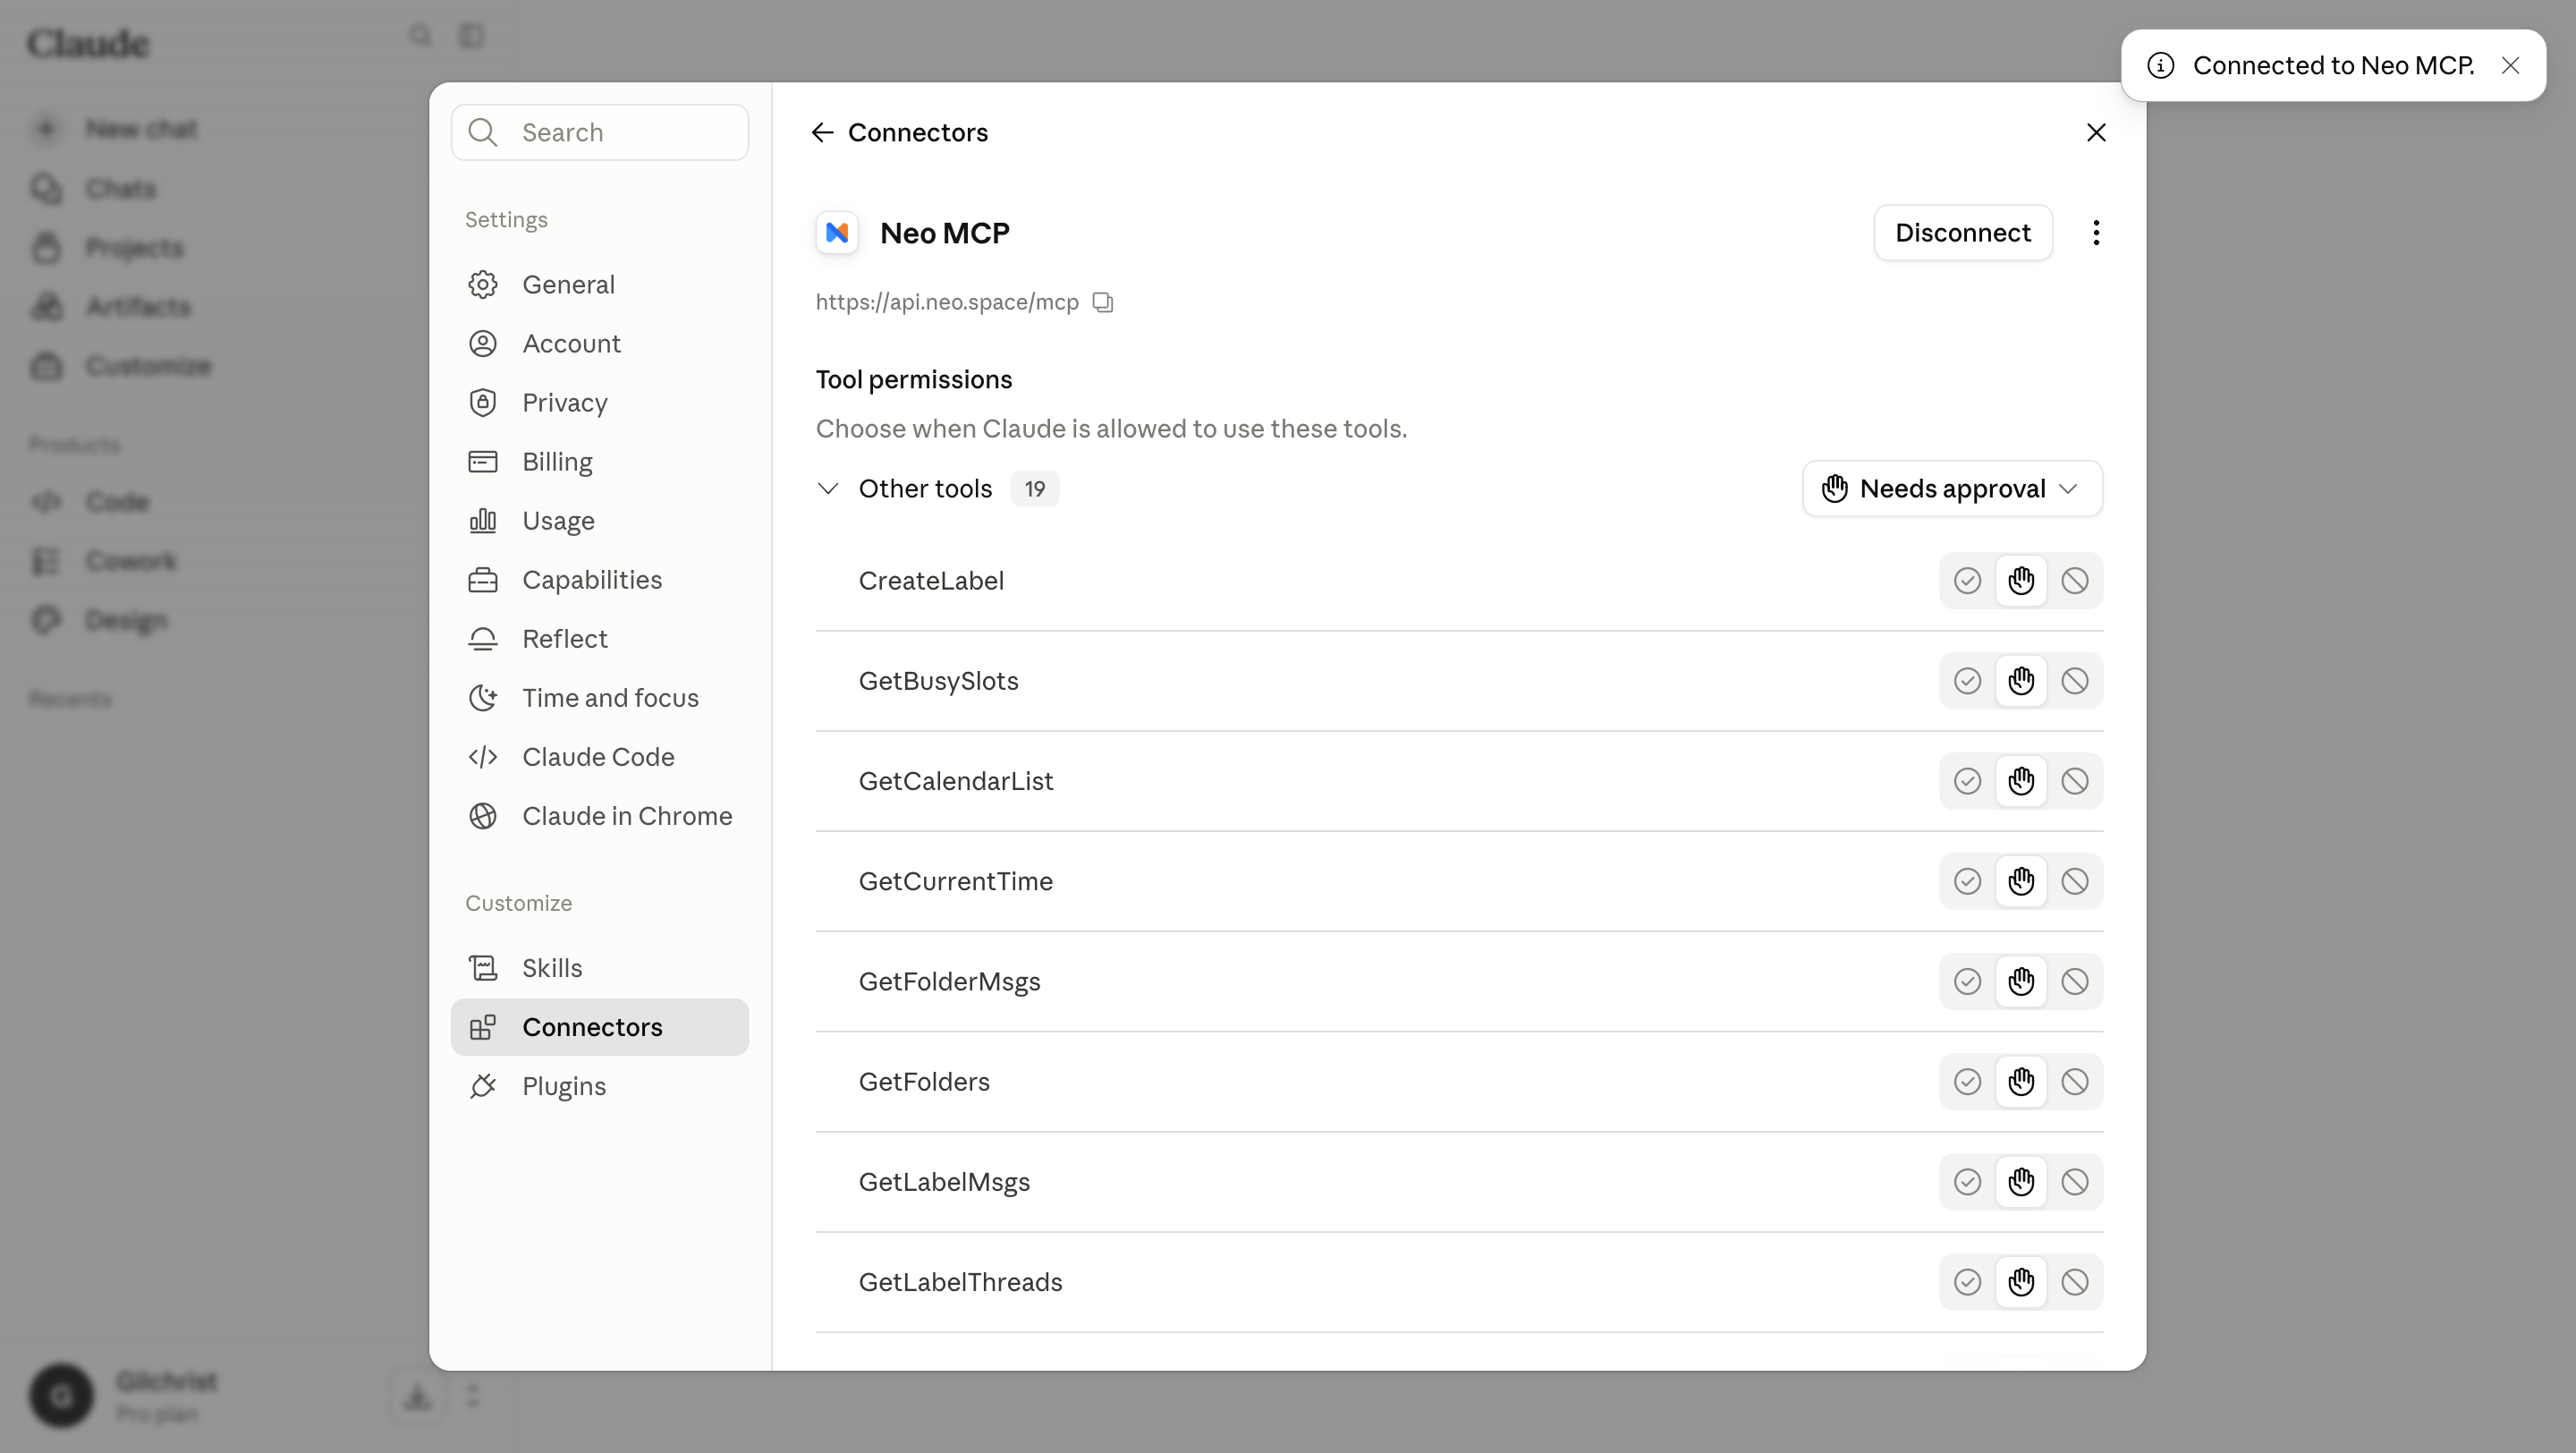Open the Neo MCP more options menu
2576x1453 pixels.
coord(2096,233)
